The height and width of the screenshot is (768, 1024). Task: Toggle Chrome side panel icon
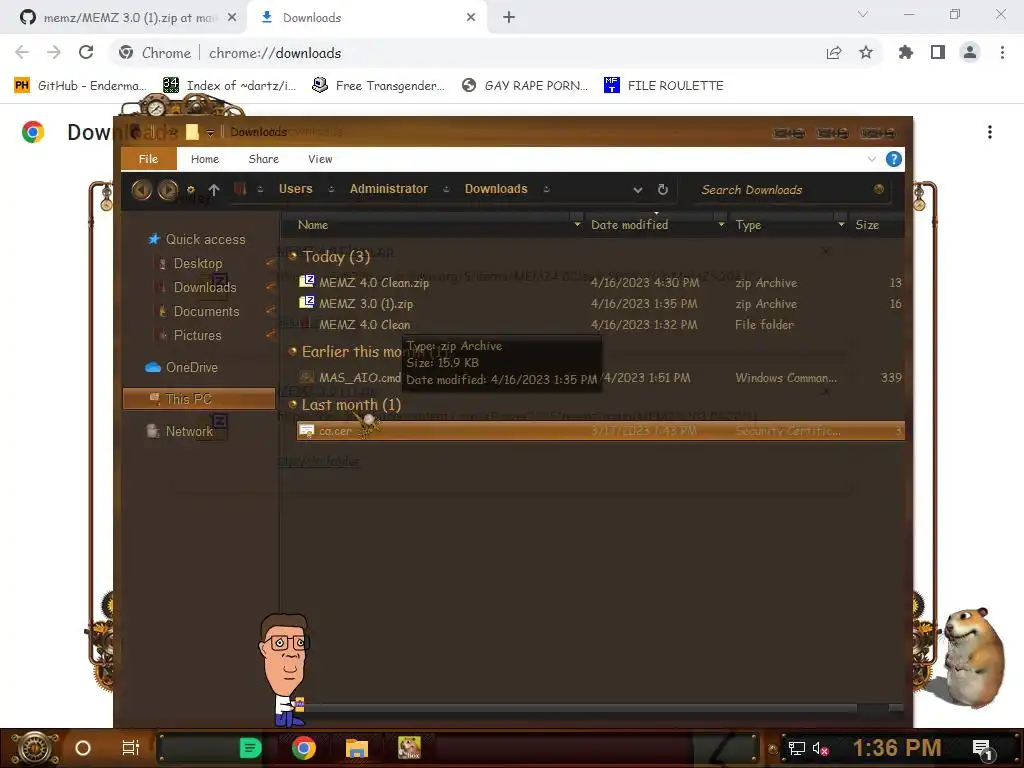938,52
